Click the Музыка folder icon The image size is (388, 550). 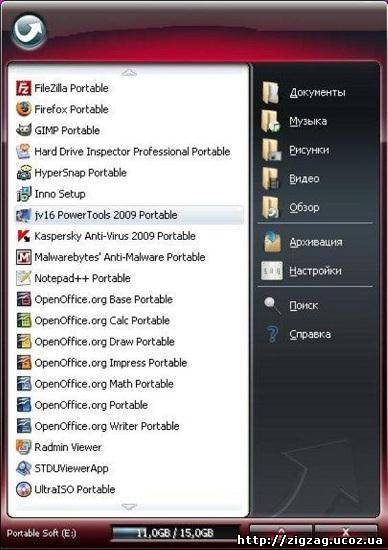pos(271,121)
